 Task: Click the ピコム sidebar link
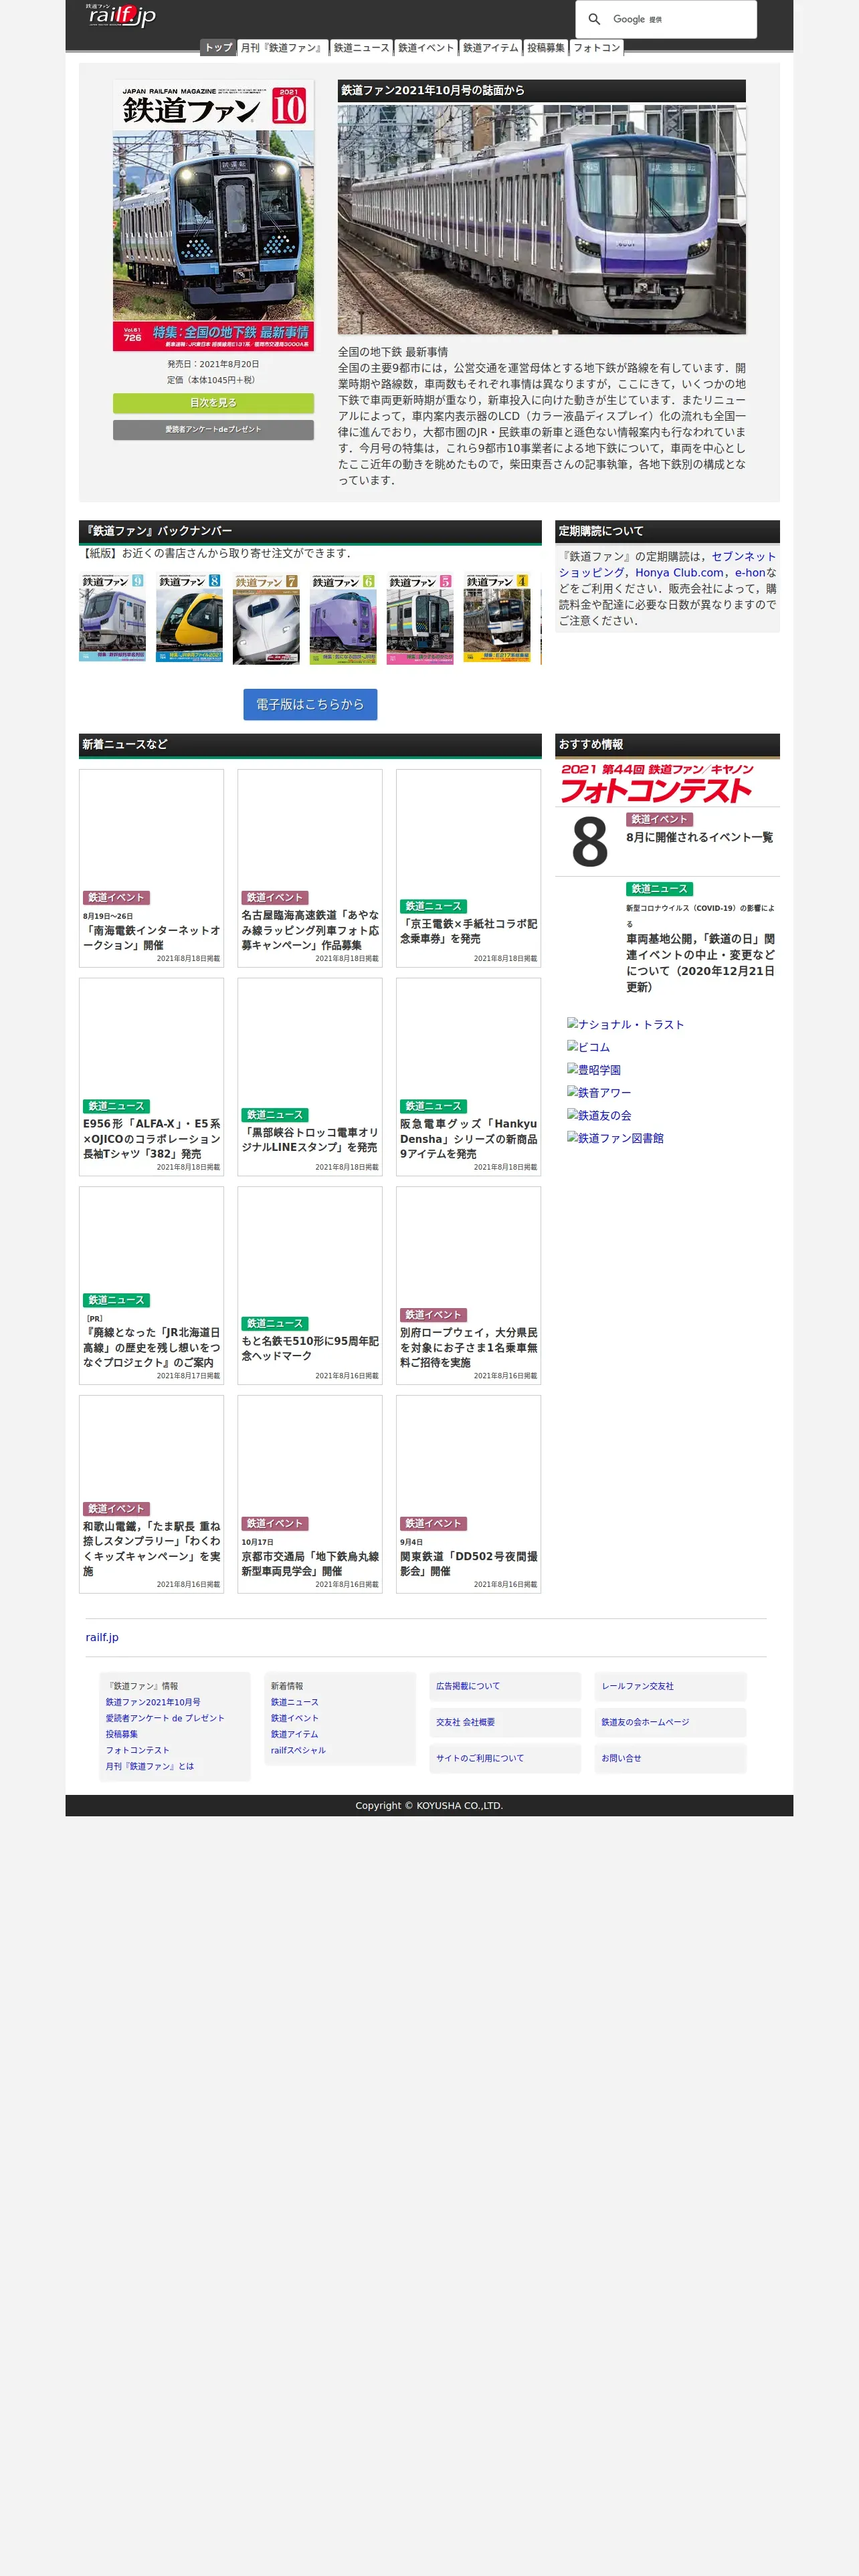point(588,1047)
